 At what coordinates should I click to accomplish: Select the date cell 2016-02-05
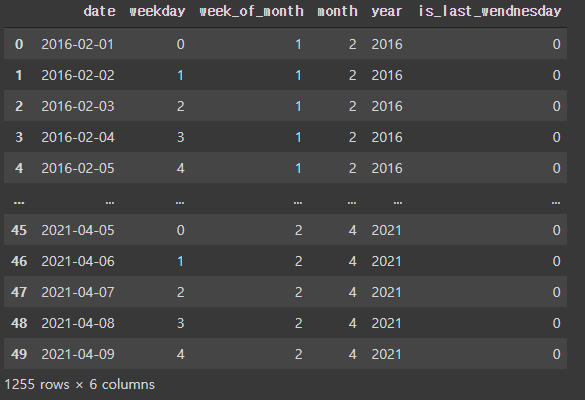point(78,168)
